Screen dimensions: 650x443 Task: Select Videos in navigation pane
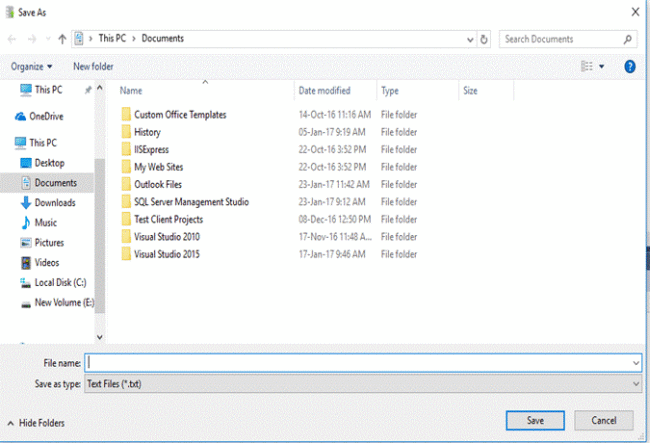click(40, 262)
